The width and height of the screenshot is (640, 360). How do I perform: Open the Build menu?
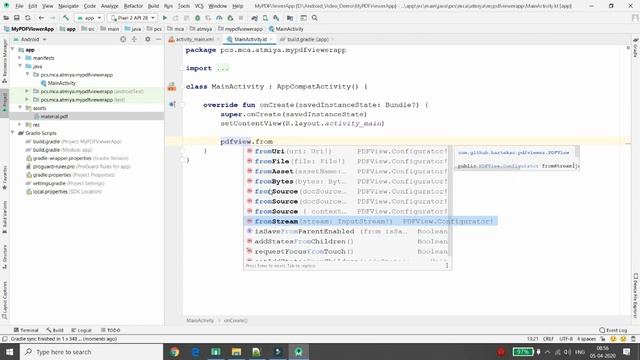click(153, 6)
